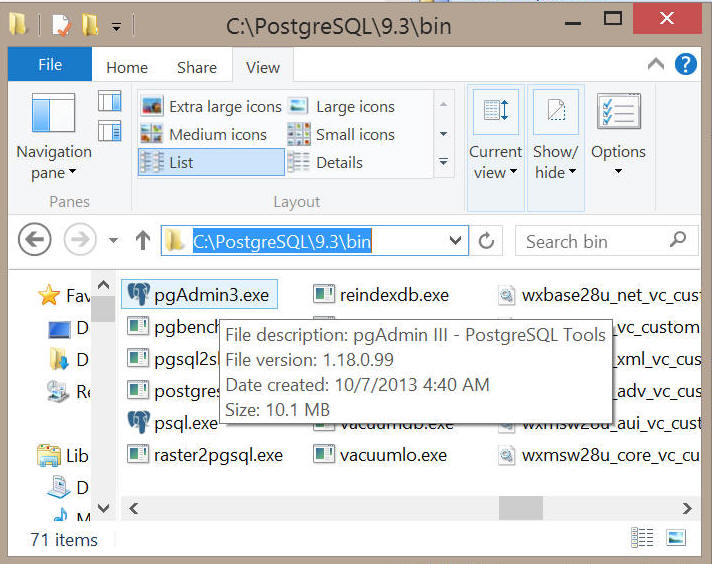Click the pgsql2s file icon
Viewport: 712px width, 564px height.
point(138,358)
